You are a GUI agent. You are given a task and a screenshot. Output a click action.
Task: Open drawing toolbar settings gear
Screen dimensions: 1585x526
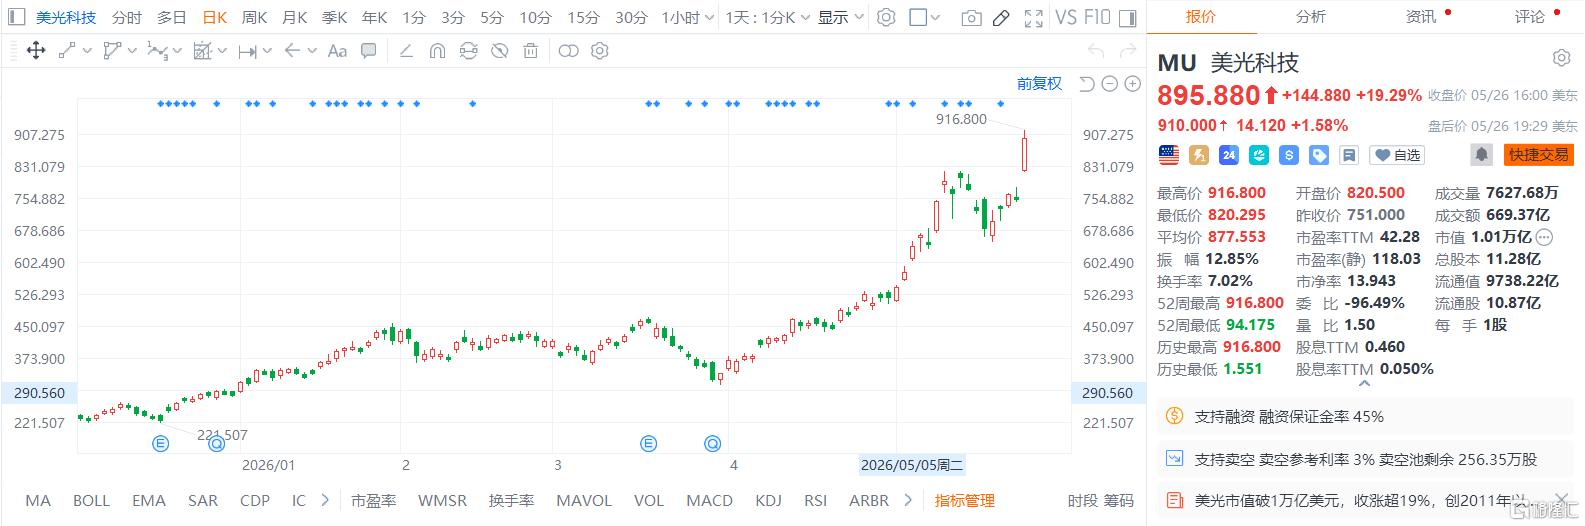coord(599,51)
